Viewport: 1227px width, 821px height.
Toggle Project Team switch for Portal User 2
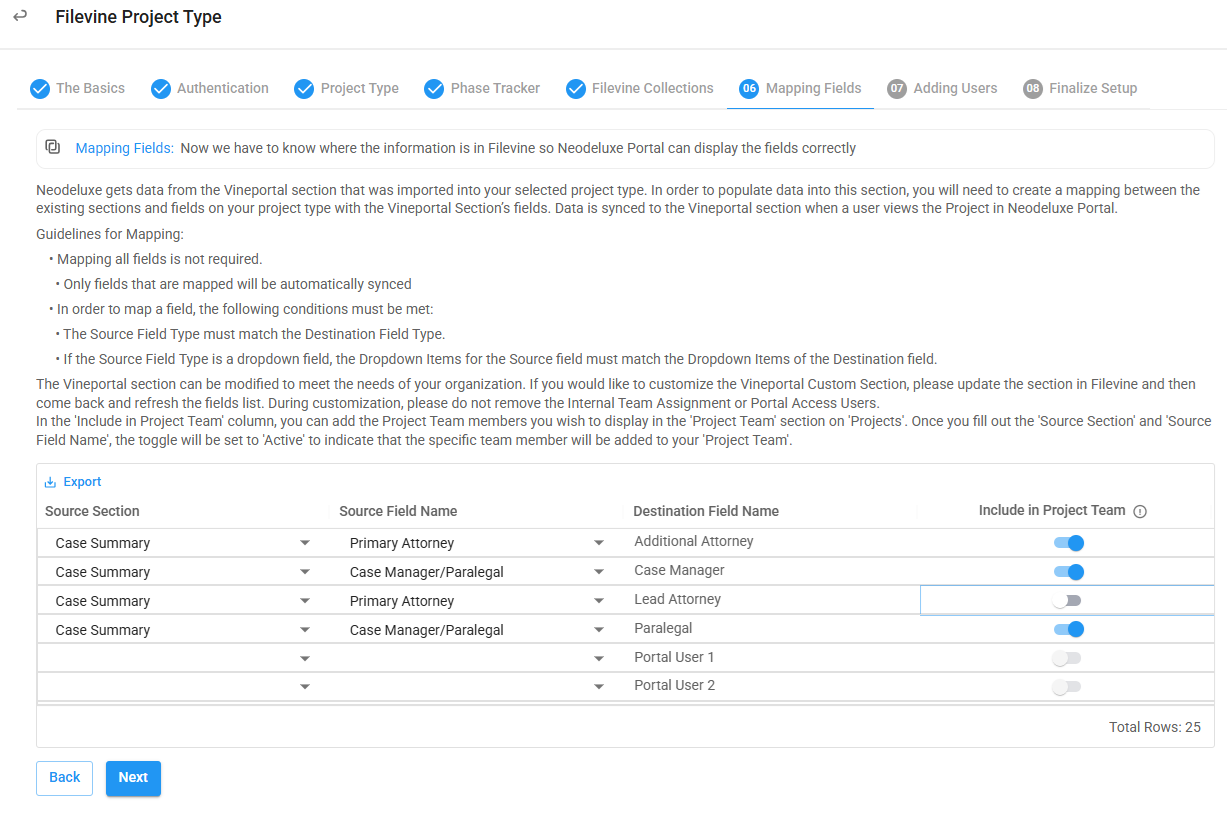click(1067, 687)
